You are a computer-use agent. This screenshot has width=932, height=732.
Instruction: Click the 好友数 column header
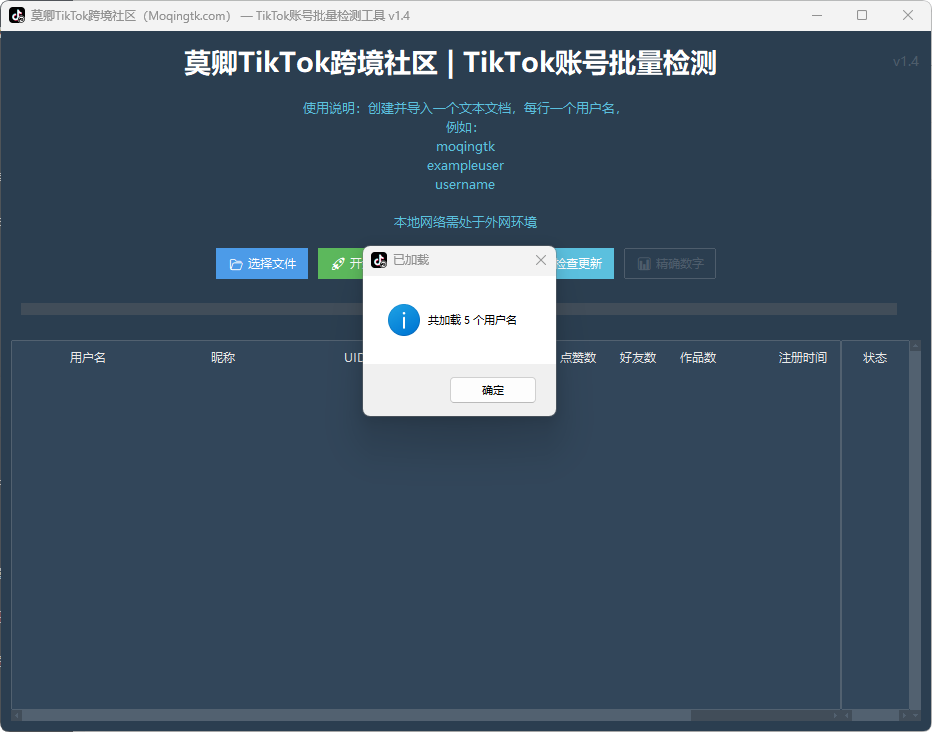click(638, 358)
